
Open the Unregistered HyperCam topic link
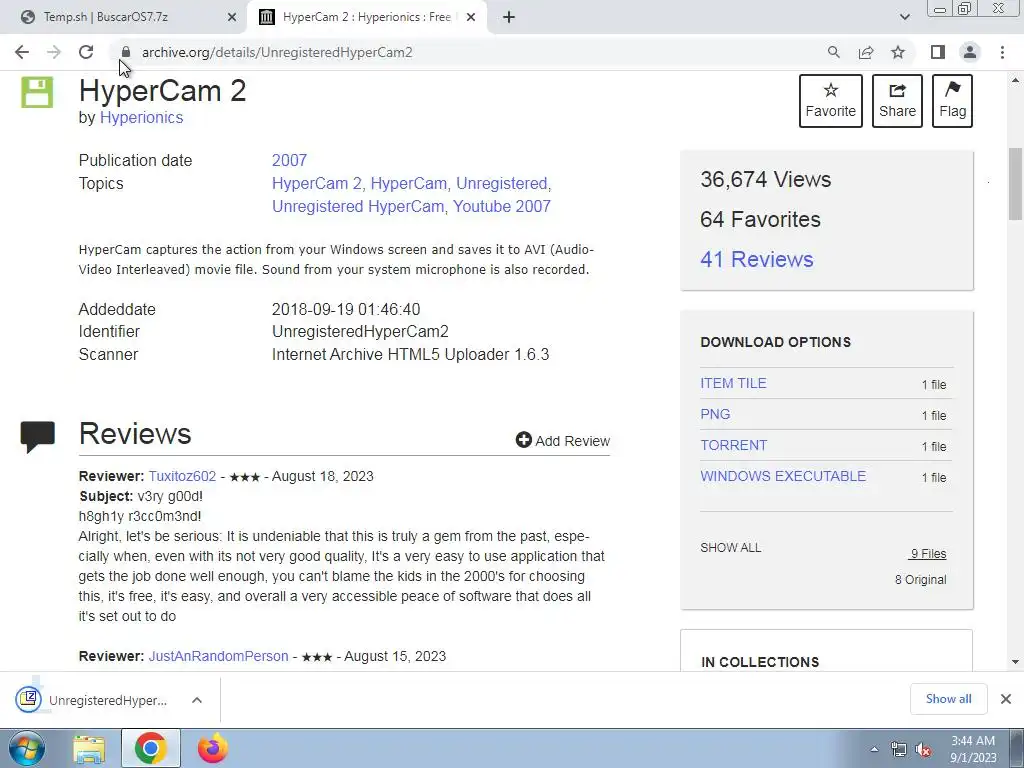pyautogui.click(x=358, y=206)
